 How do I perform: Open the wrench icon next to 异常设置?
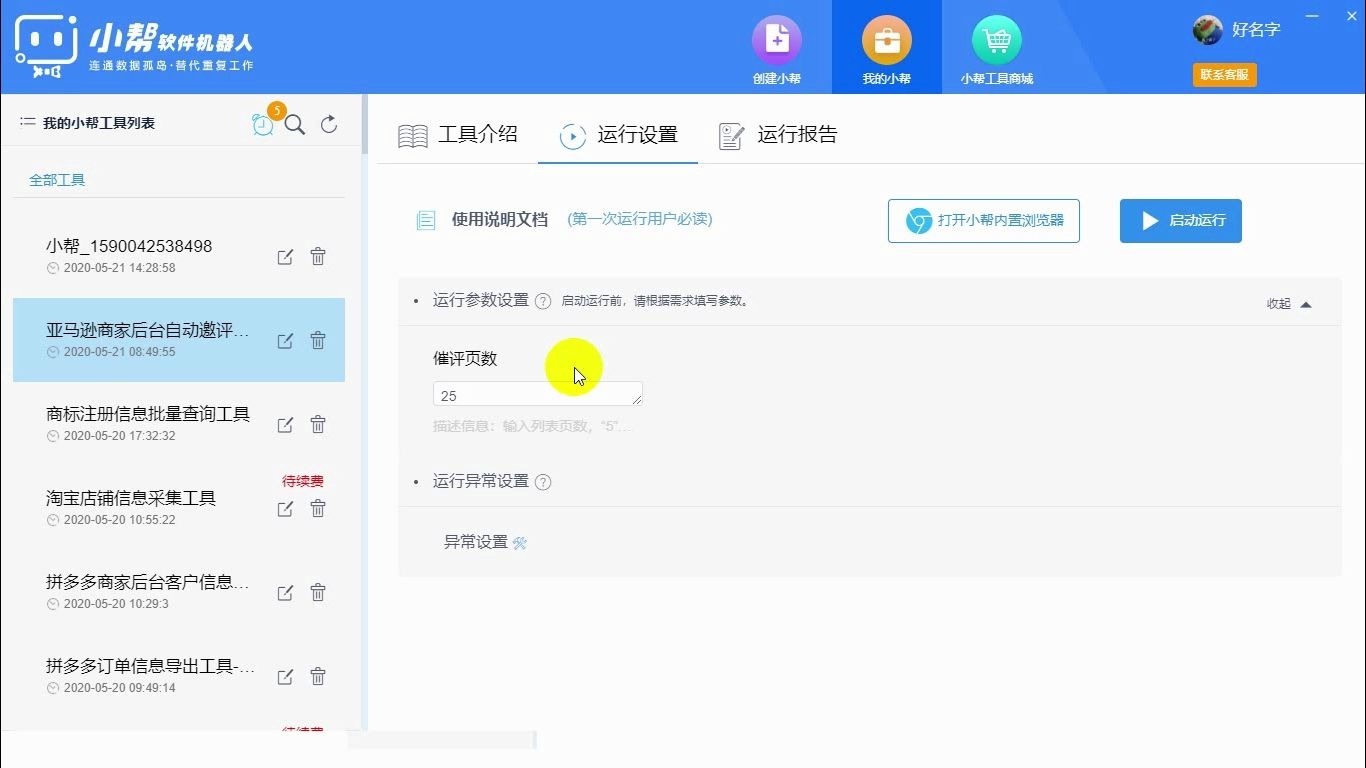tap(519, 543)
